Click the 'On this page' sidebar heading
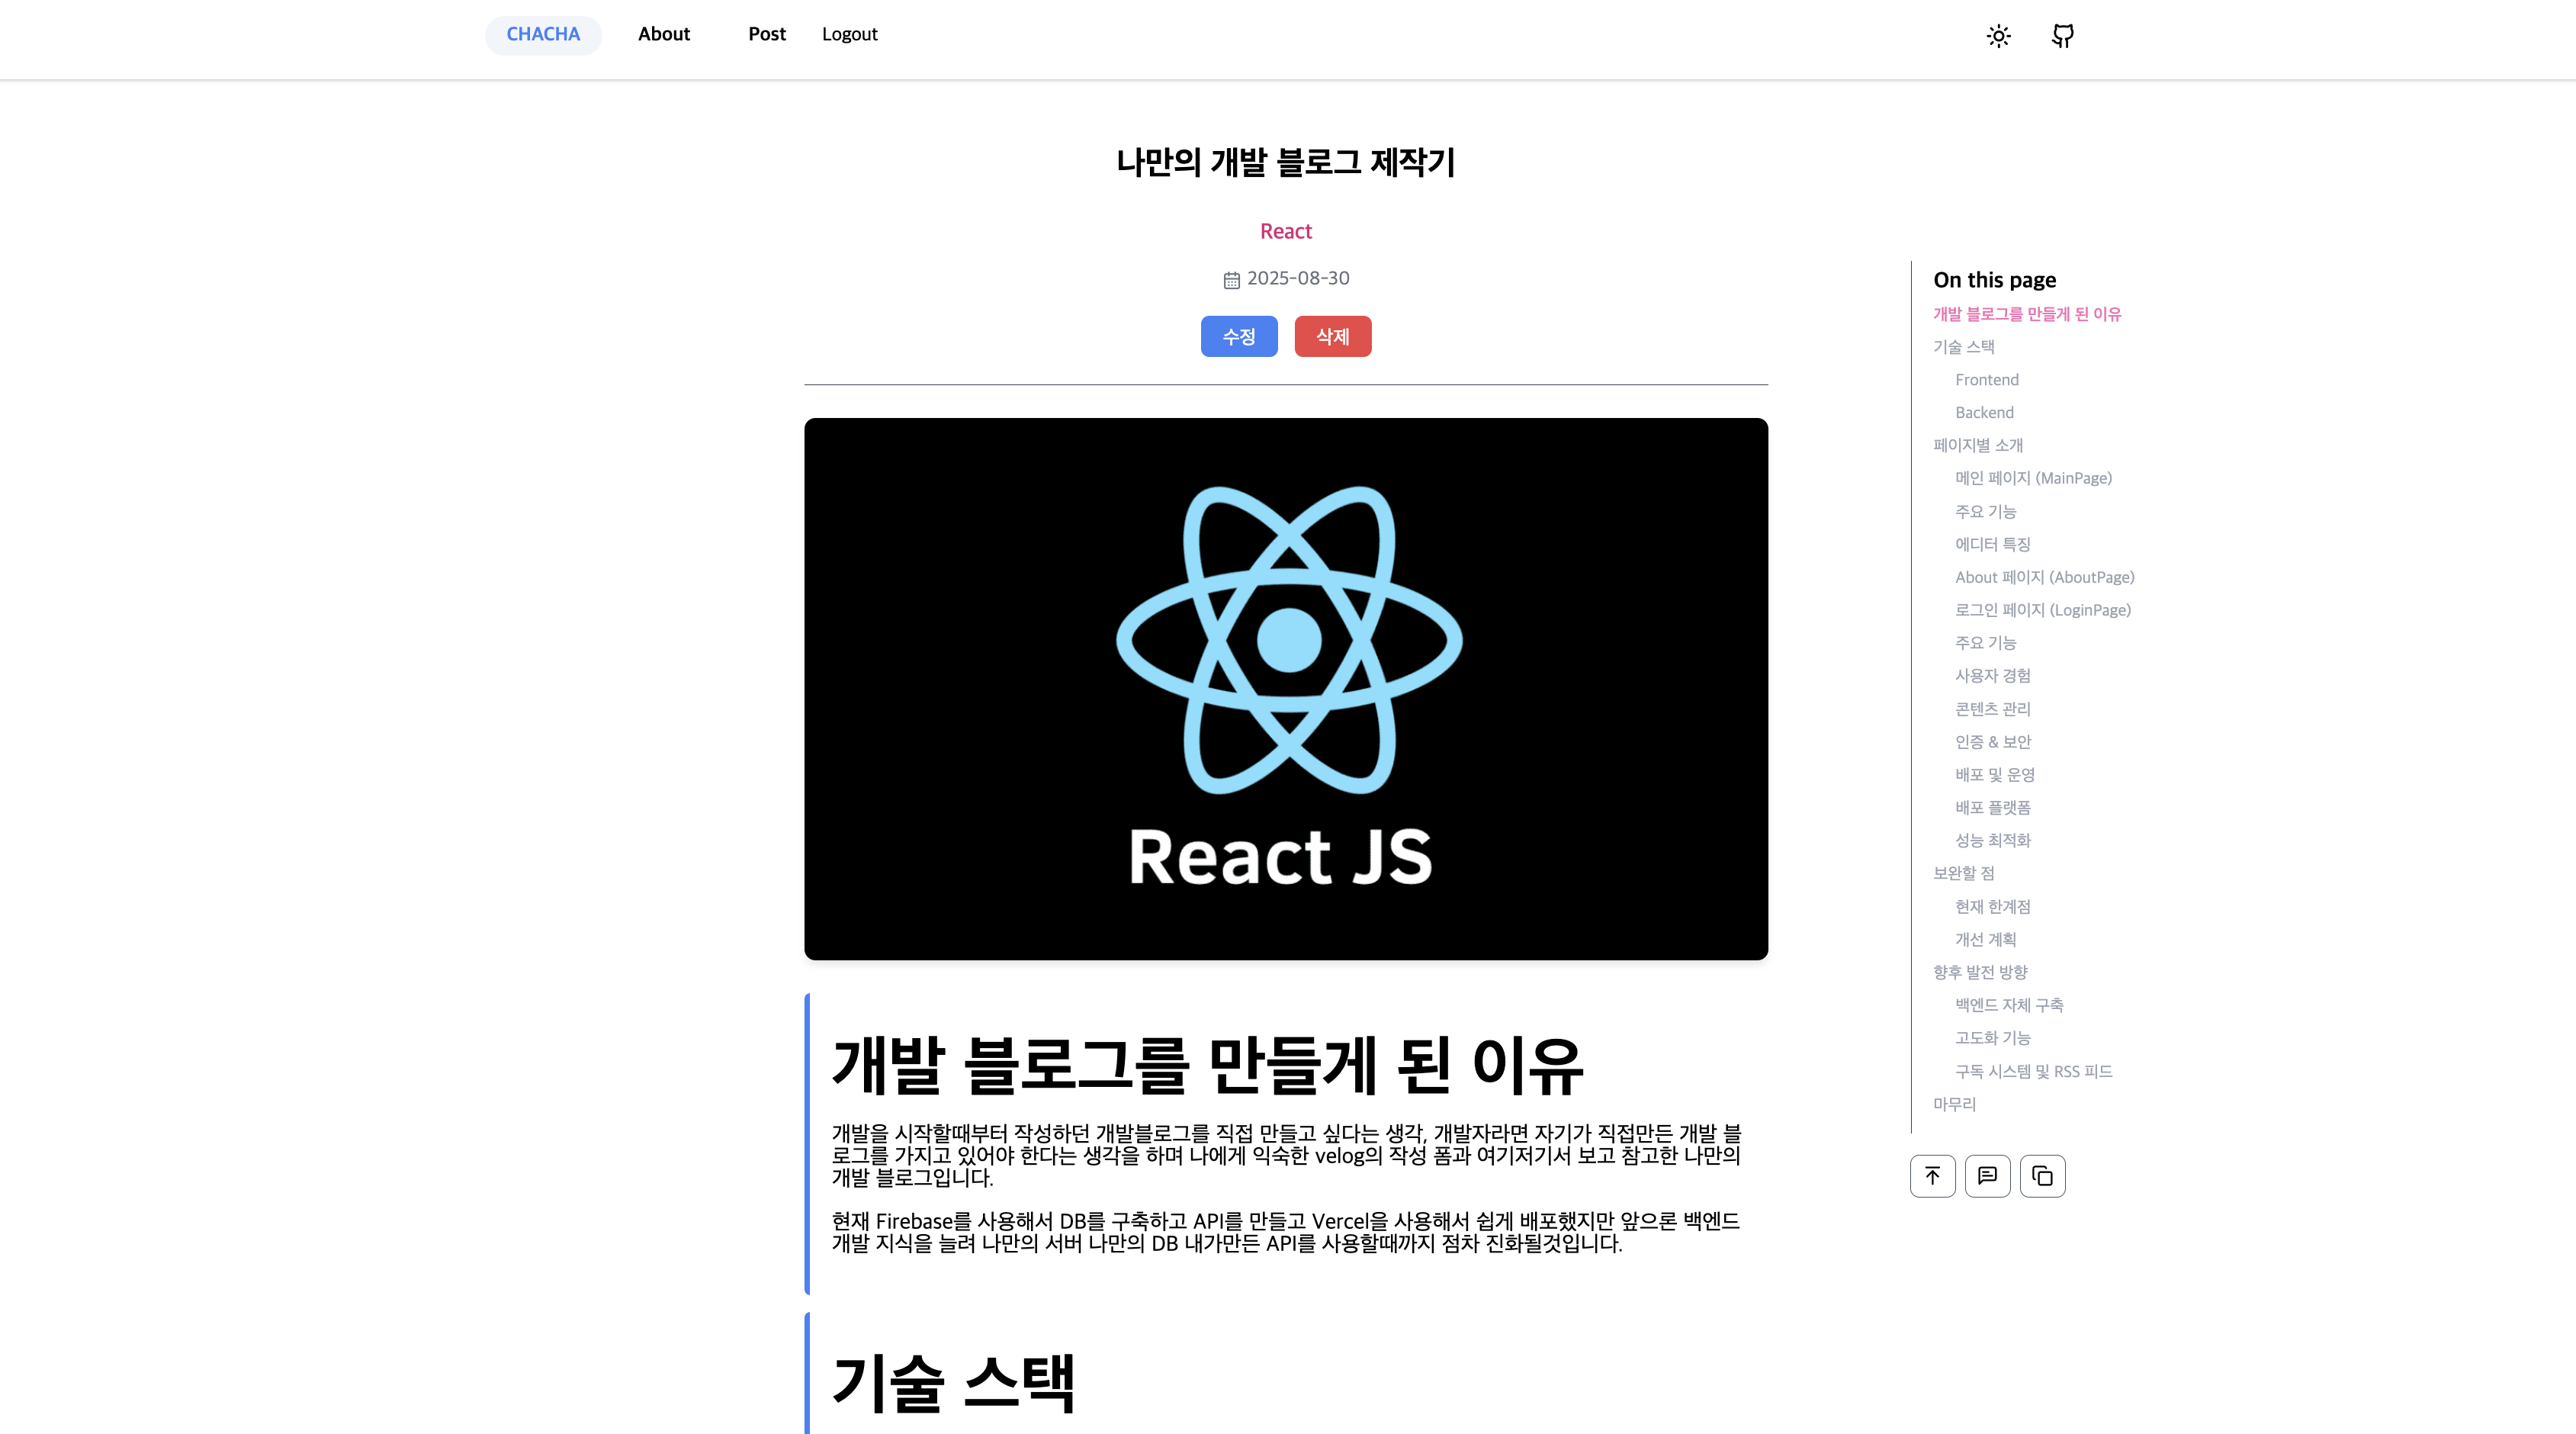This screenshot has height=1434, width=2576. click(1995, 280)
